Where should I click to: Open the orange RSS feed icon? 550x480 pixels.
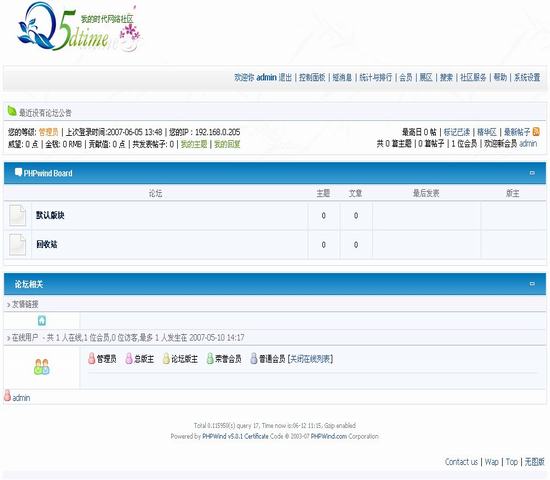pos(536,132)
